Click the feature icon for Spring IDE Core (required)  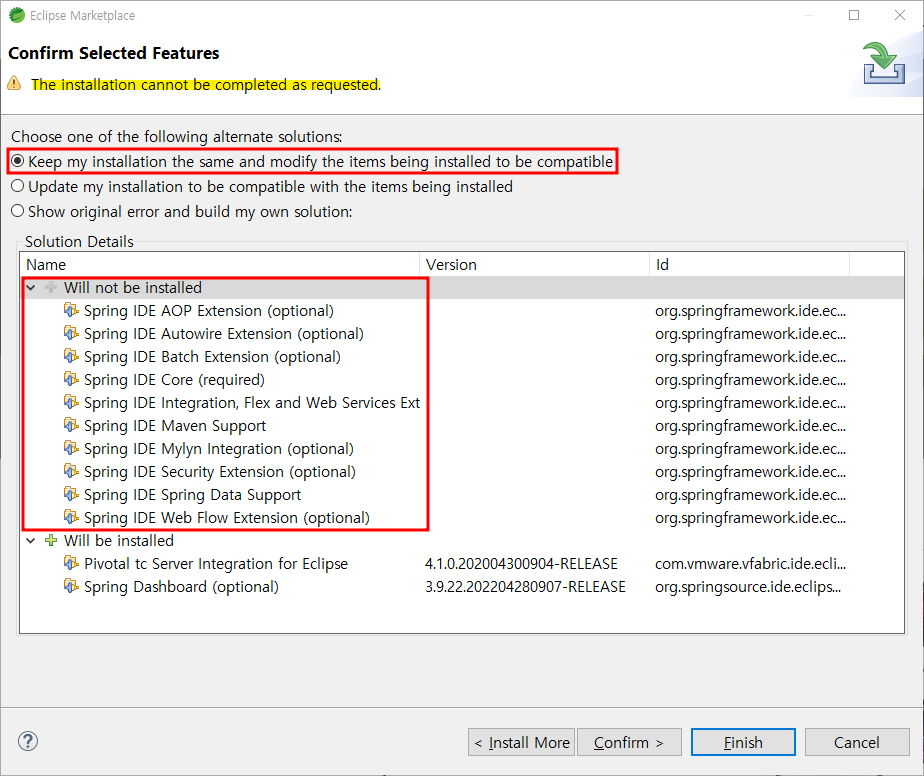(71, 379)
